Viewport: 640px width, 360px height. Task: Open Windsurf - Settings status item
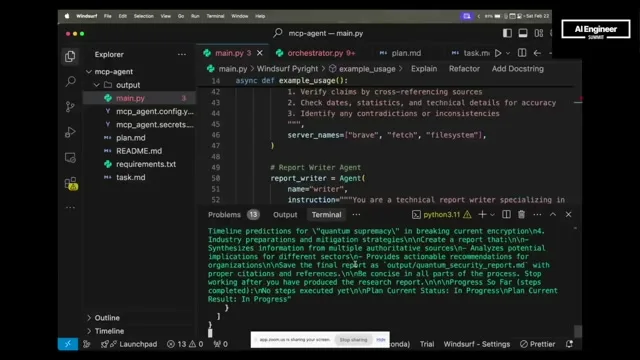pyautogui.click(x=477, y=344)
